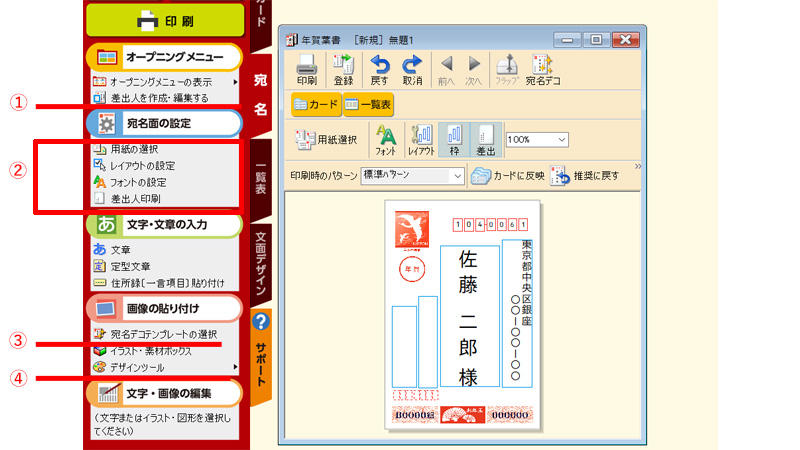Click the postal code boxes on the postcard
Viewport: 800px width, 450px height.
click(490, 224)
